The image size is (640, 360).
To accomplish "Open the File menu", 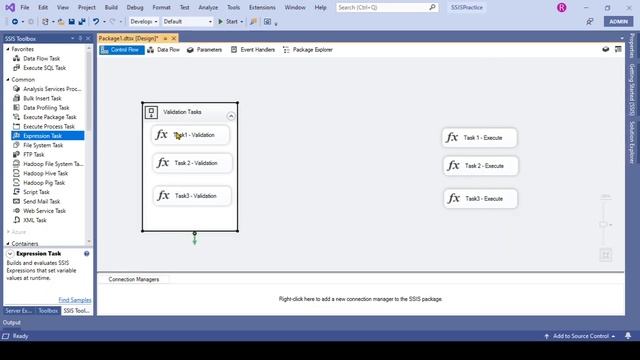I will click(24, 7).
